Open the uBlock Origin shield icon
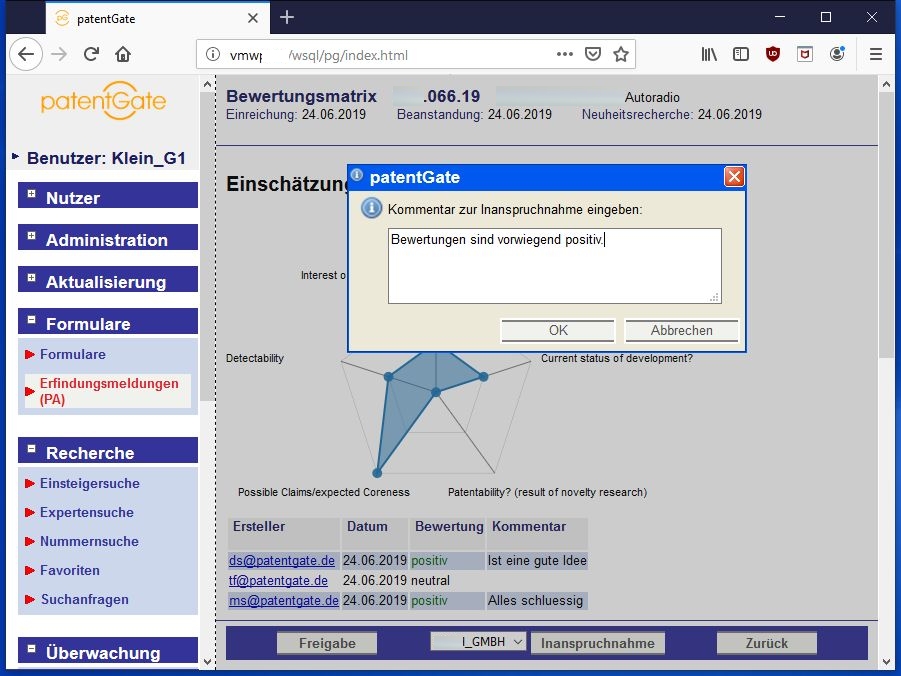Screen dimensions: 901x676 click(x=773, y=54)
